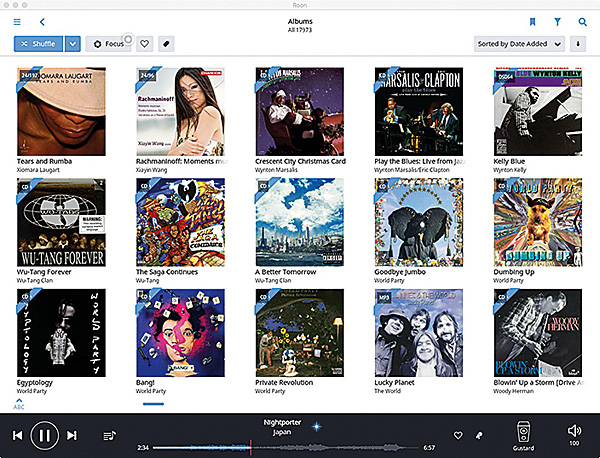Viewport: 600px width, 458px height.
Task: Open Crescent City Christmas Card cover
Action: pos(300,111)
